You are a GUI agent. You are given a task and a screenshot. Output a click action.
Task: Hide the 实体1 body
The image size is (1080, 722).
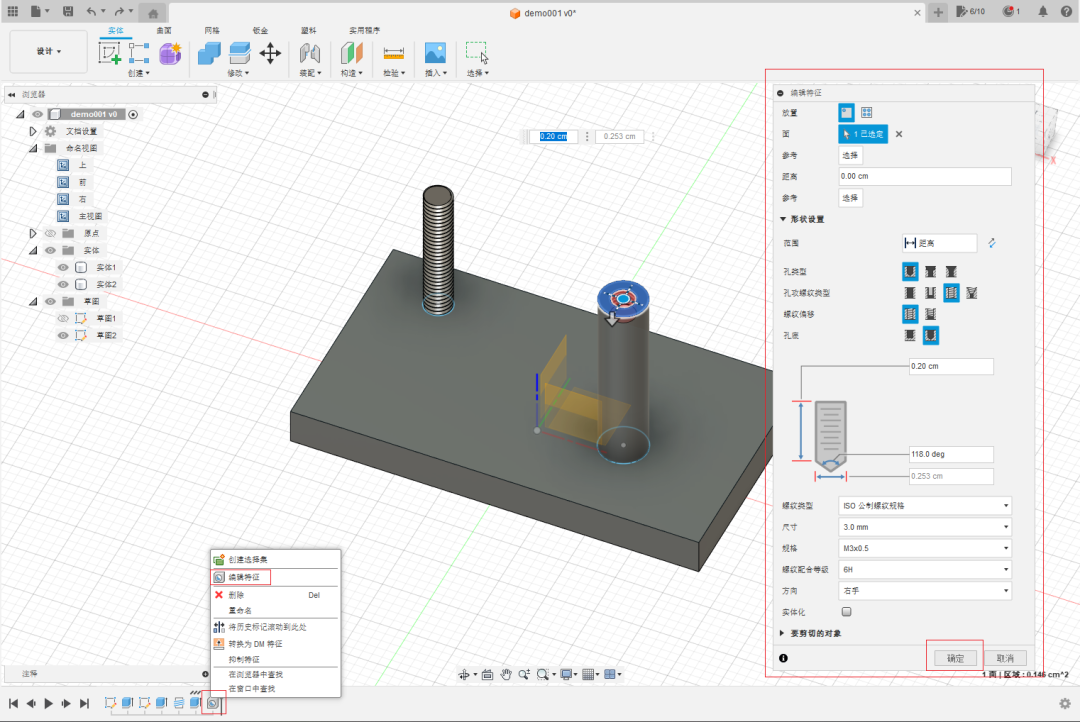63,267
